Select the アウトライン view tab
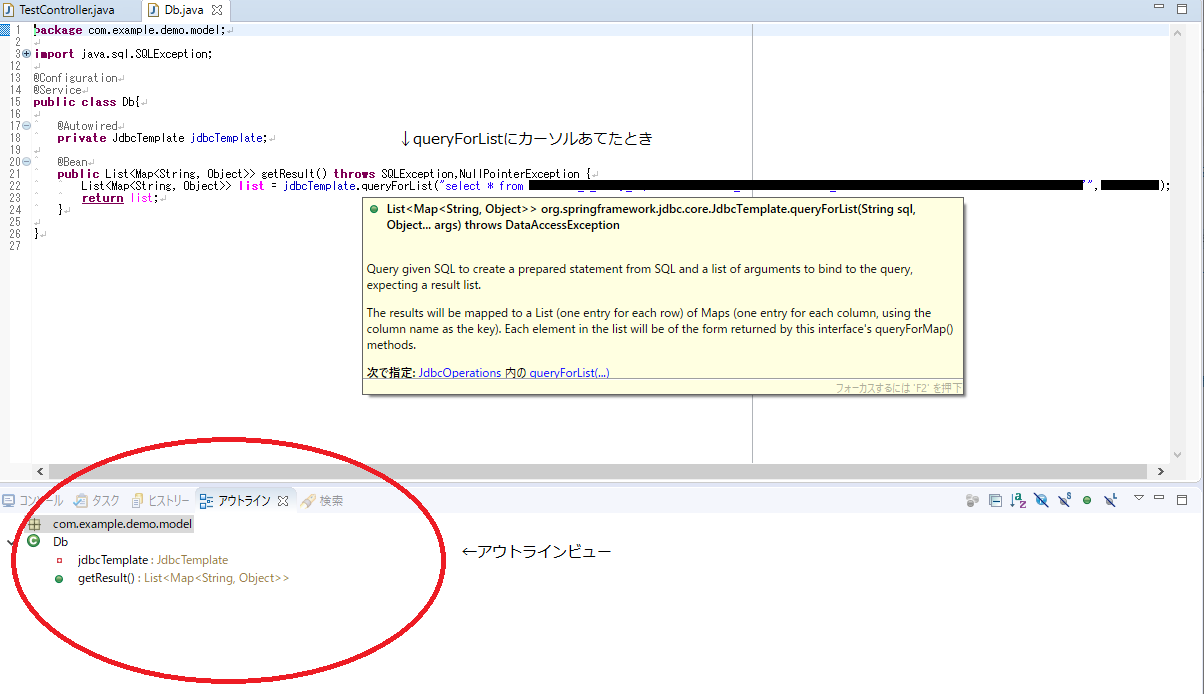 [x=244, y=500]
